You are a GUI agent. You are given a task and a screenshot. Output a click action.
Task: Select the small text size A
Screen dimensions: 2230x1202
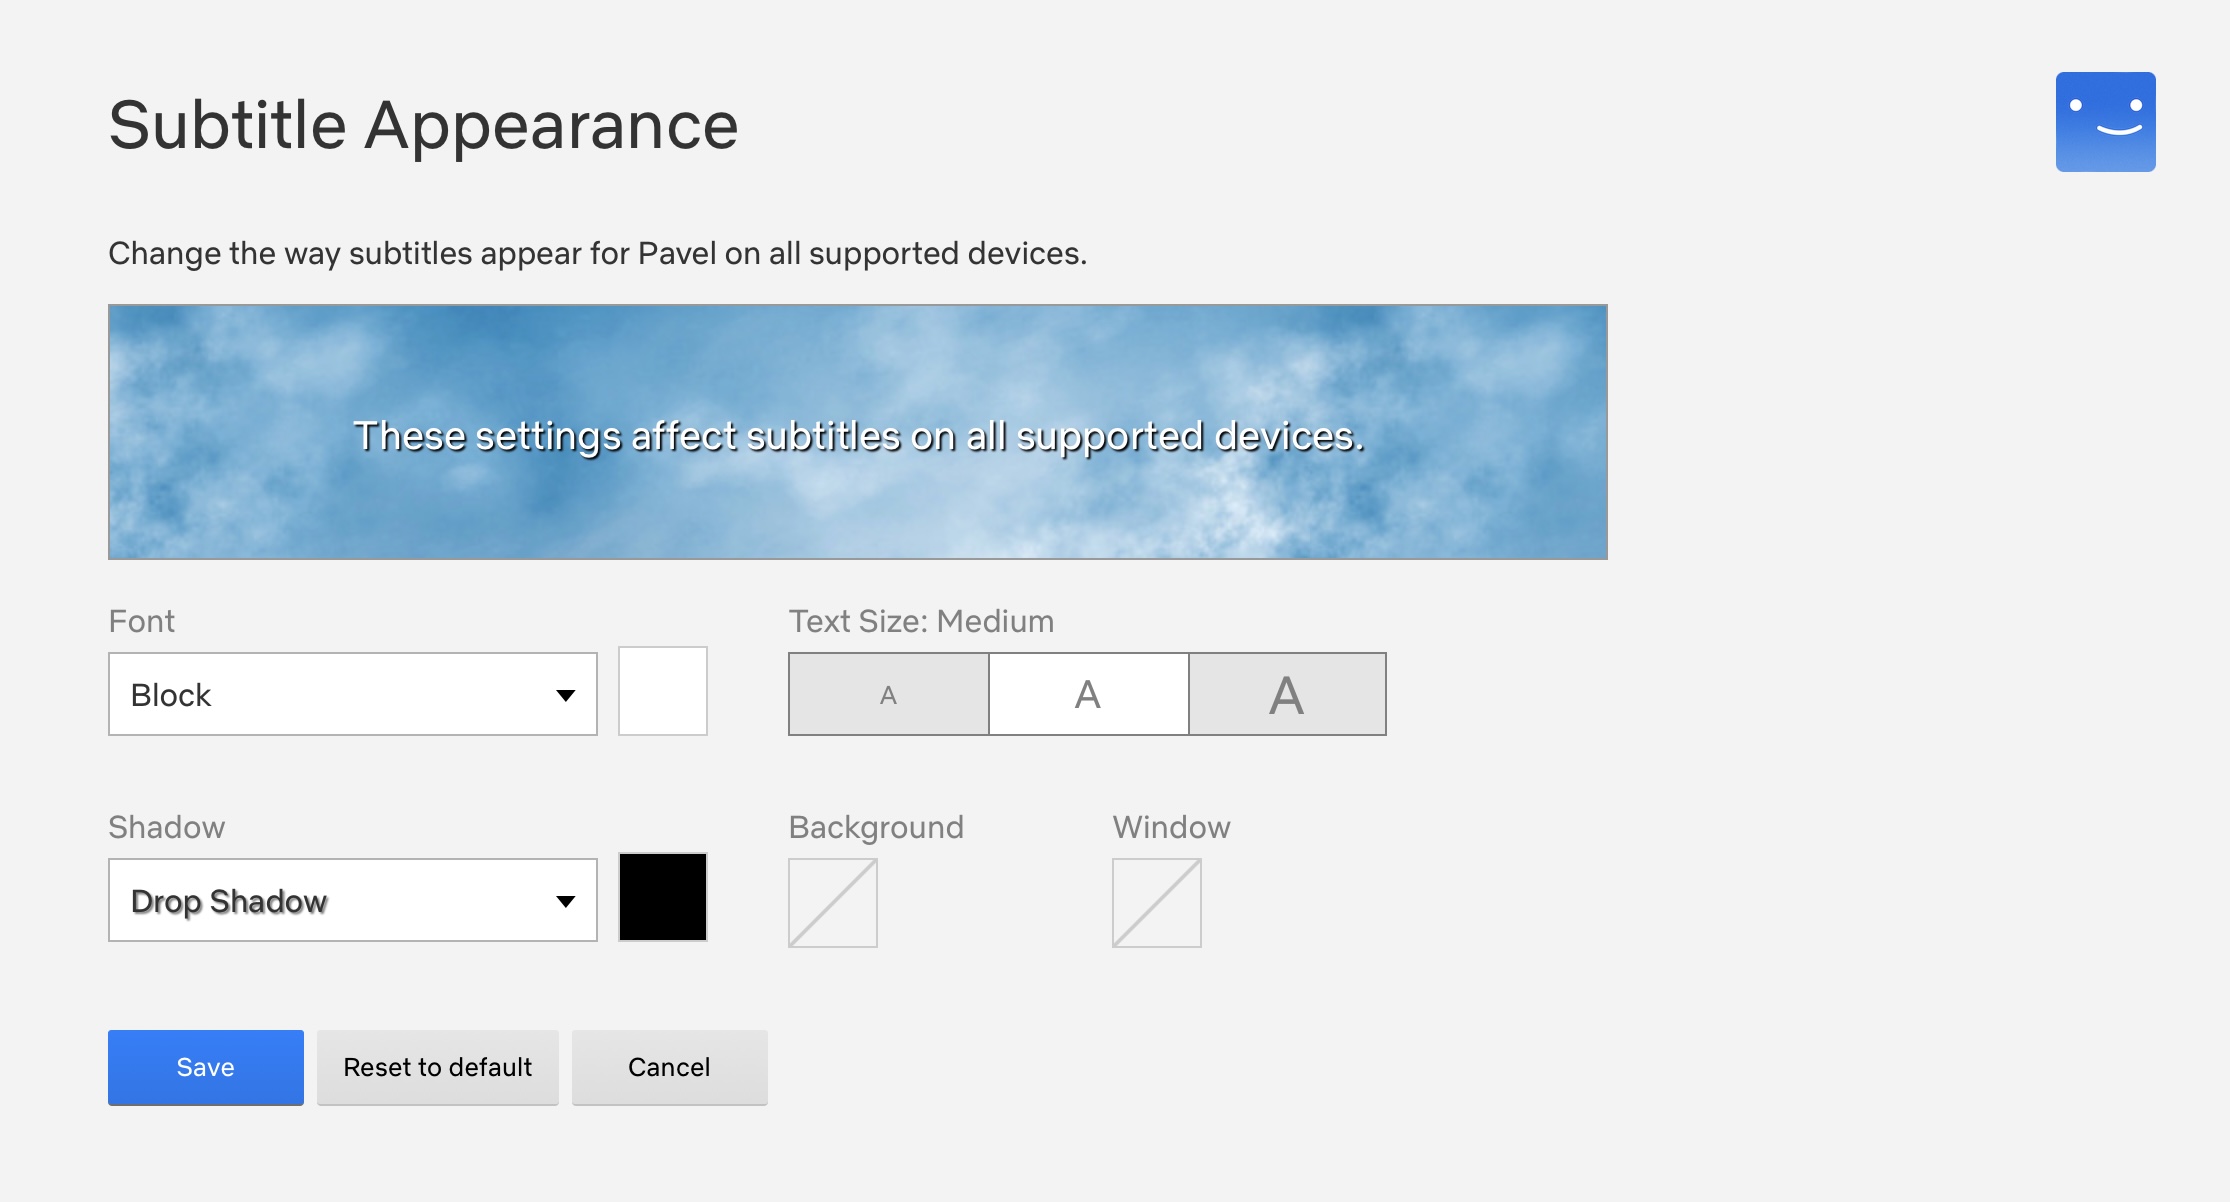pos(888,695)
